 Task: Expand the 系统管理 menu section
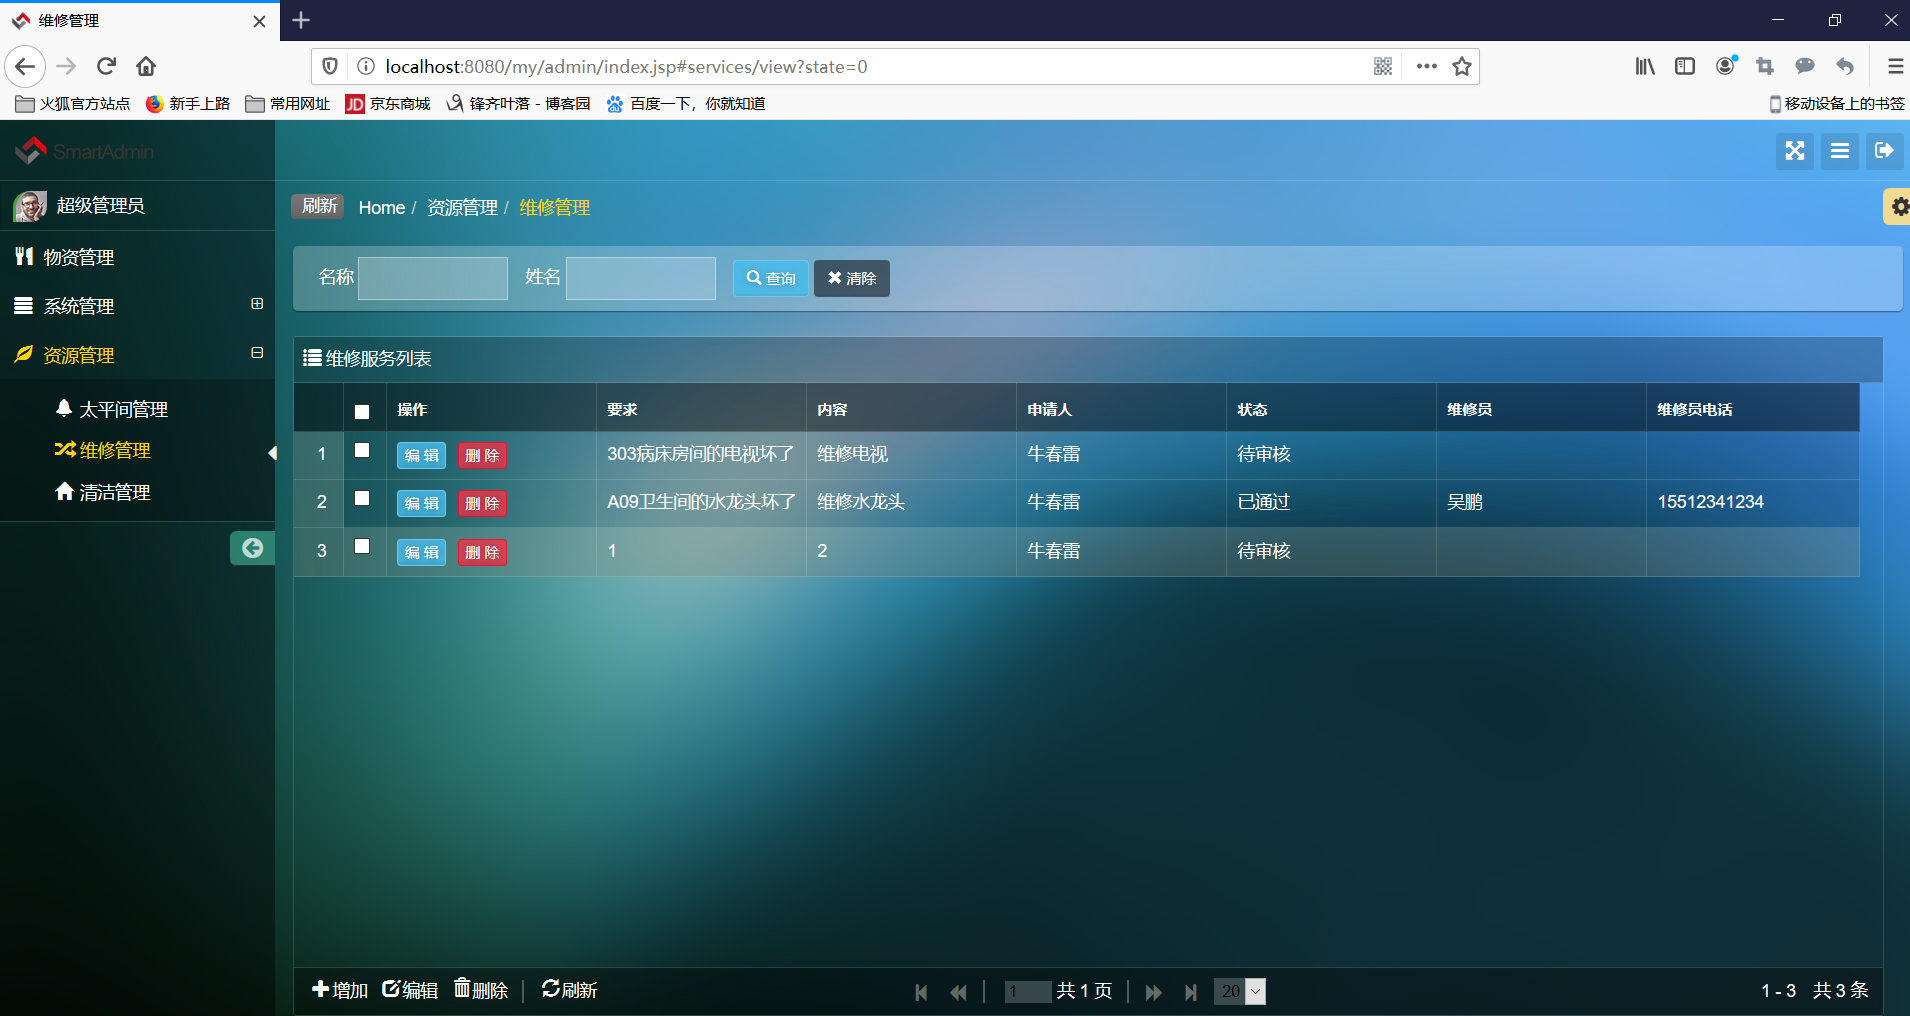(x=256, y=305)
